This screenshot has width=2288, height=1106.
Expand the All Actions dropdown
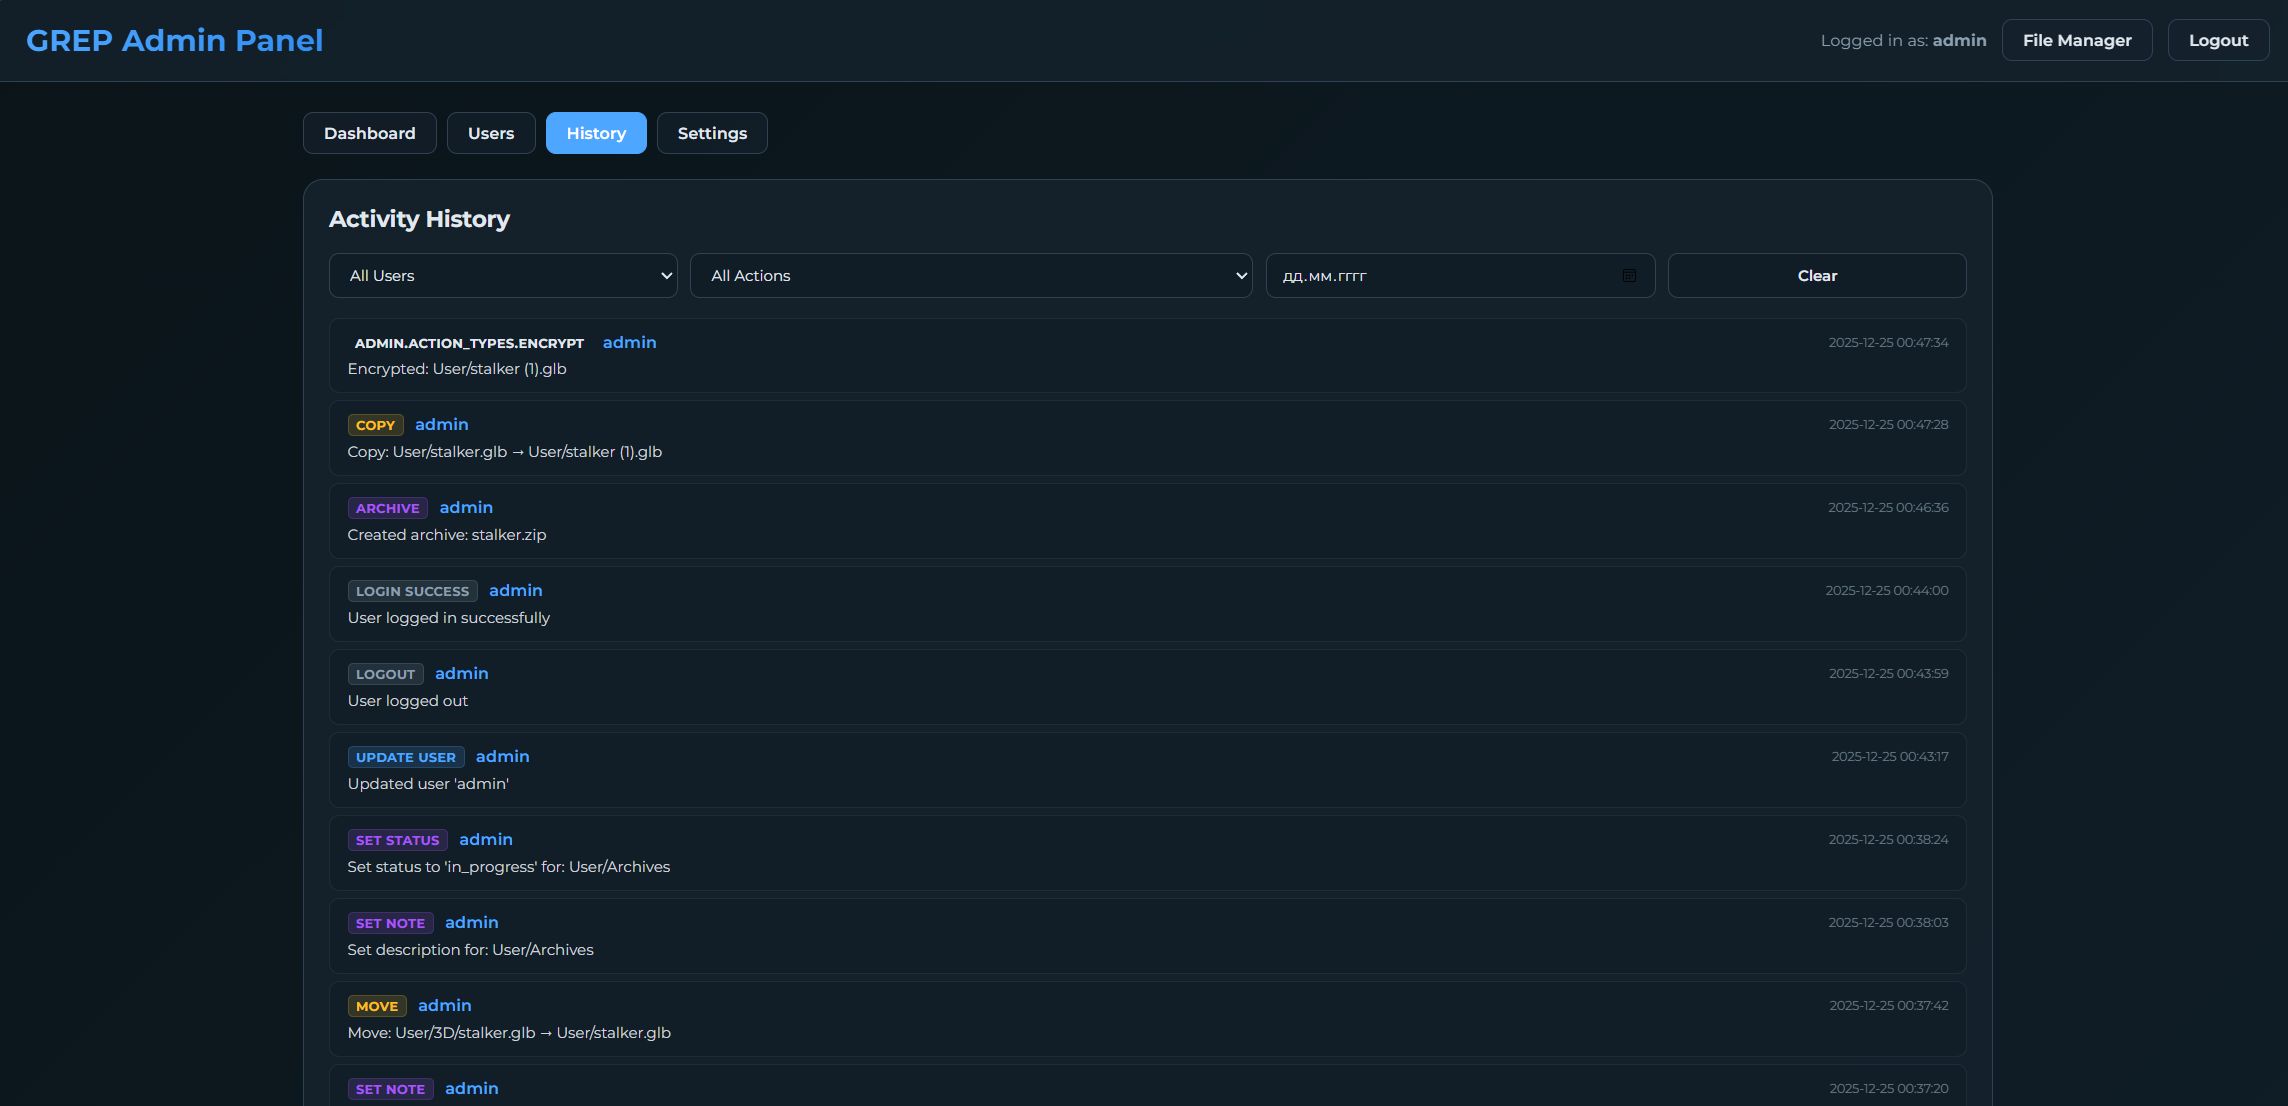970,275
